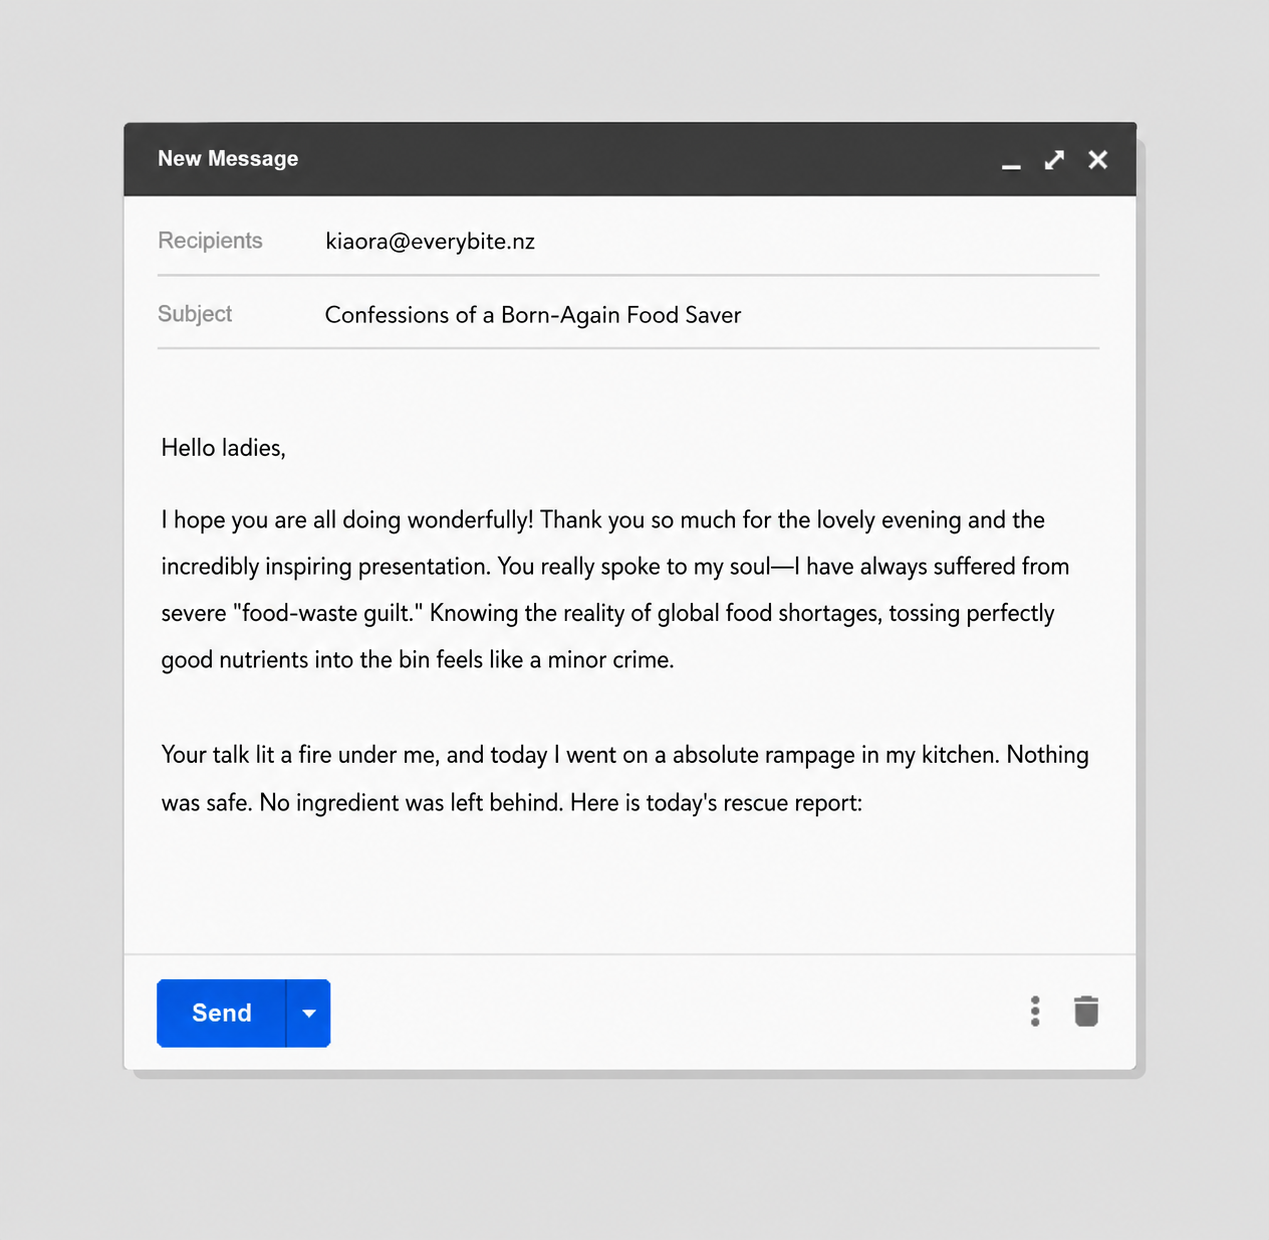Click line starting "incredibly inspiring presentation"
Viewport: 1269px width, 1240px height.
click(615, 567)
